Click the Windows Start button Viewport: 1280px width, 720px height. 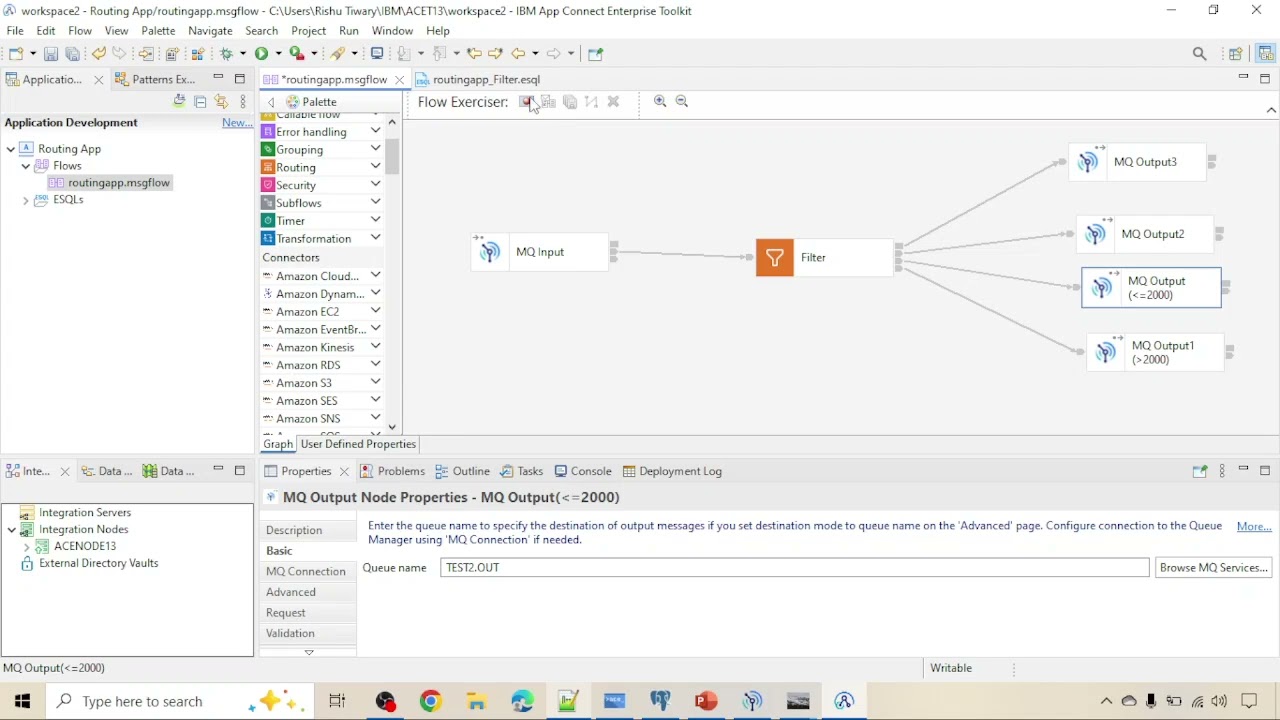coord(22,701)
